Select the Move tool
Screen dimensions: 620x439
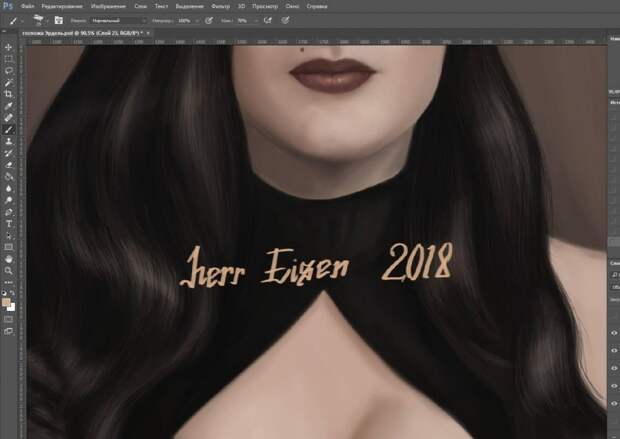click(x=8, y=47)
